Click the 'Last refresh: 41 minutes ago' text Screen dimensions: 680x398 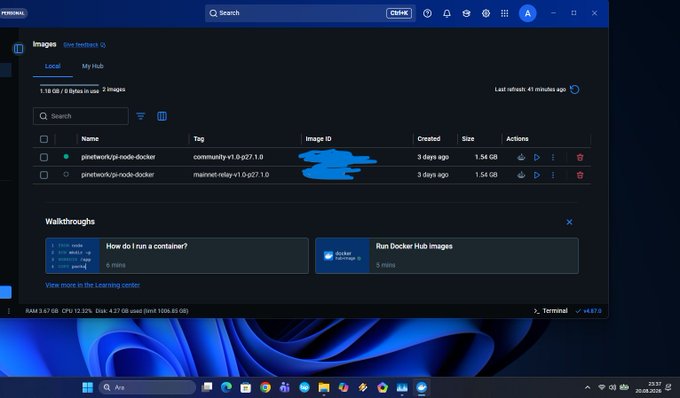pos(530,89)
